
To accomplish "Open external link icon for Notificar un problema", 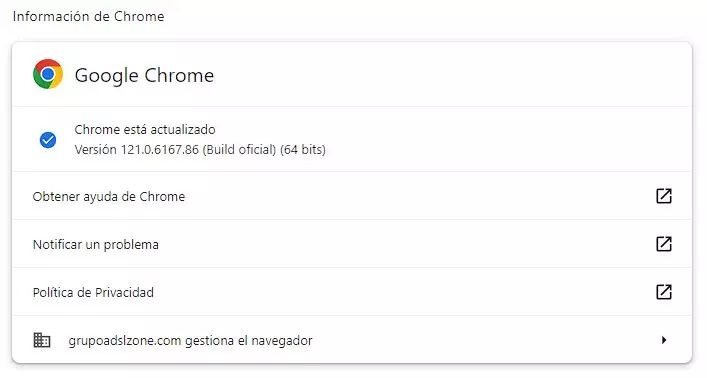I will coord(664,244).
